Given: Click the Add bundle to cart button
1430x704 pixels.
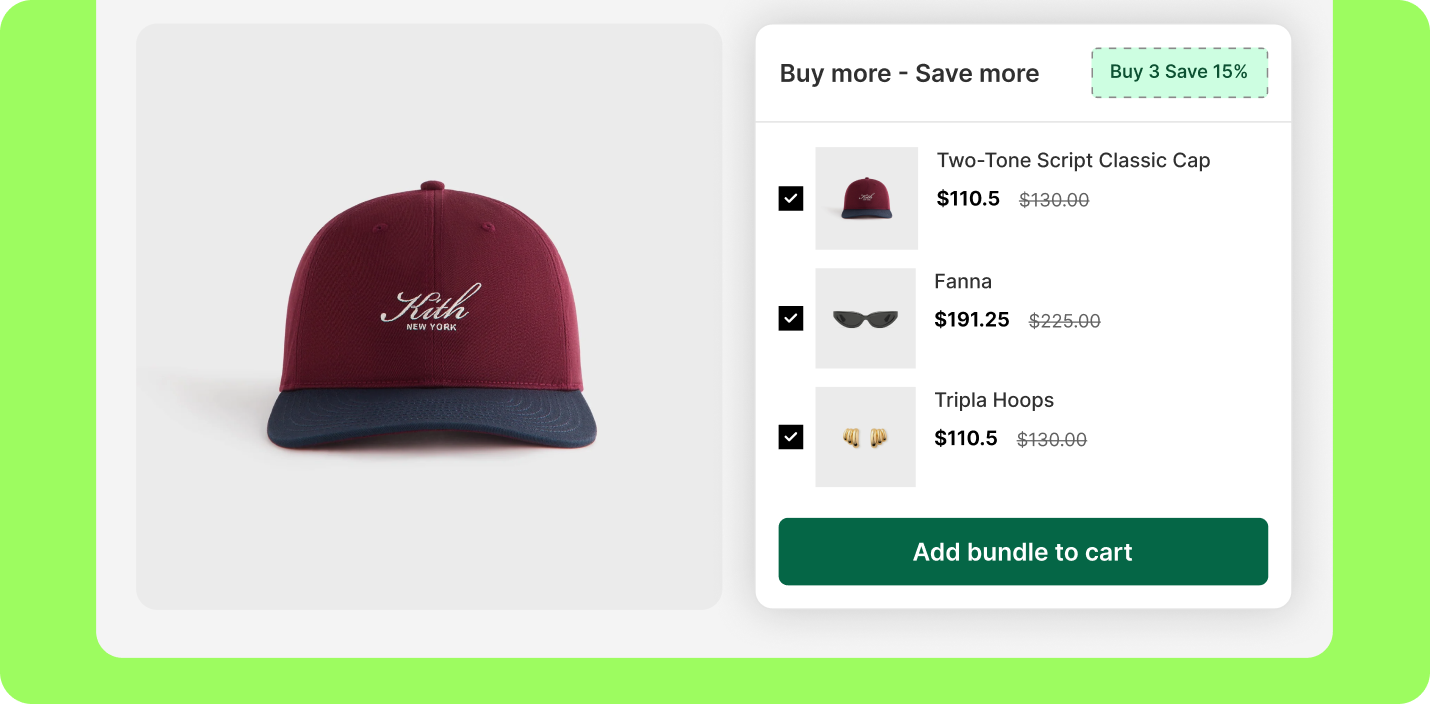Looking at the screenshot, I should (x=1023, y=552).
